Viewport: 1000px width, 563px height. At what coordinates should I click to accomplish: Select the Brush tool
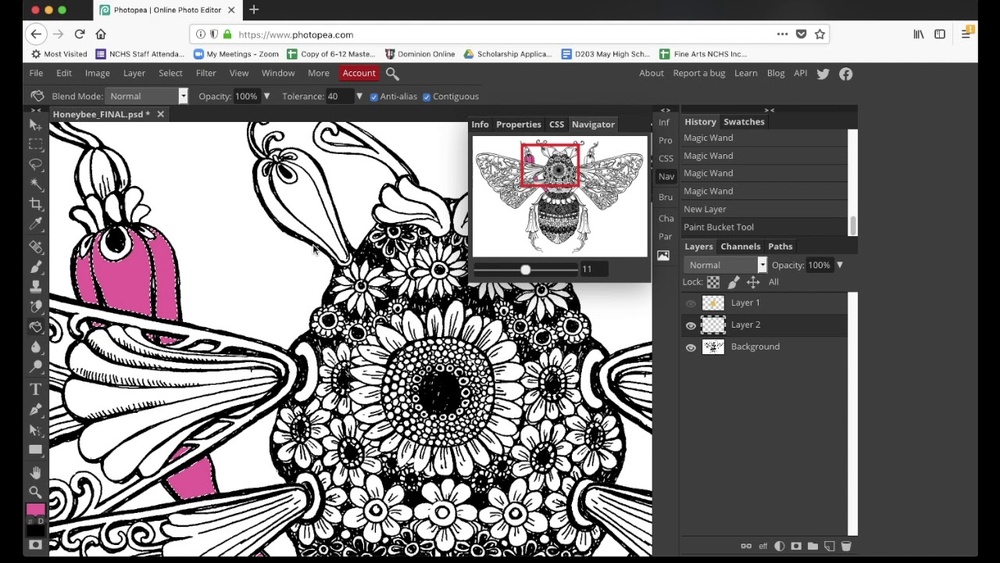pyautogui.click(x=35, y=267)
